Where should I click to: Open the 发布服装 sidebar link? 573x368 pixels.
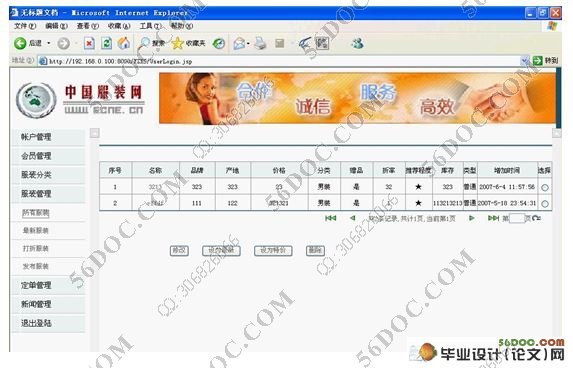point(35,266)
